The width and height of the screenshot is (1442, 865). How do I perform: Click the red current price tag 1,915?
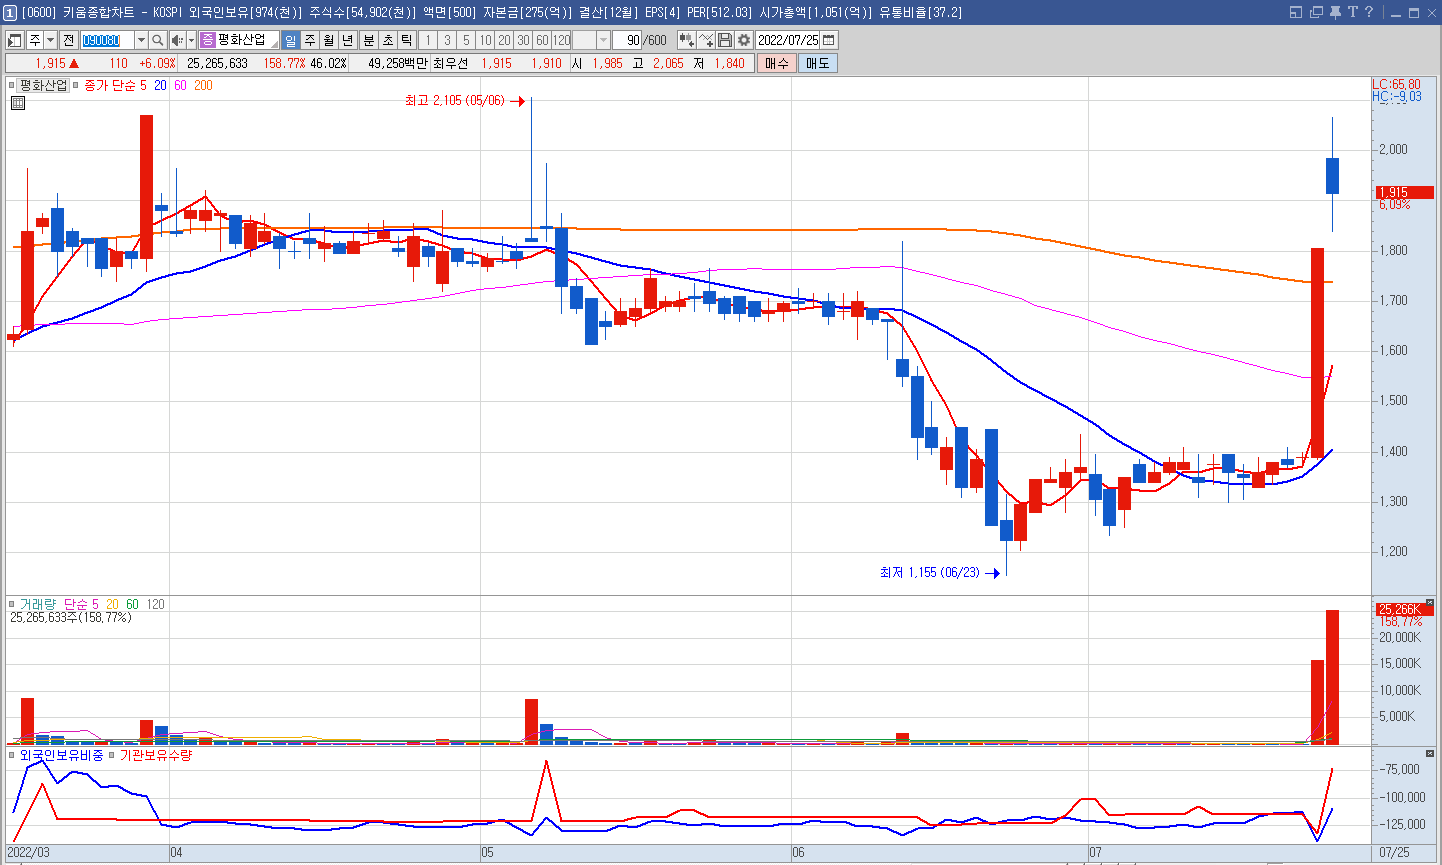1403,192
